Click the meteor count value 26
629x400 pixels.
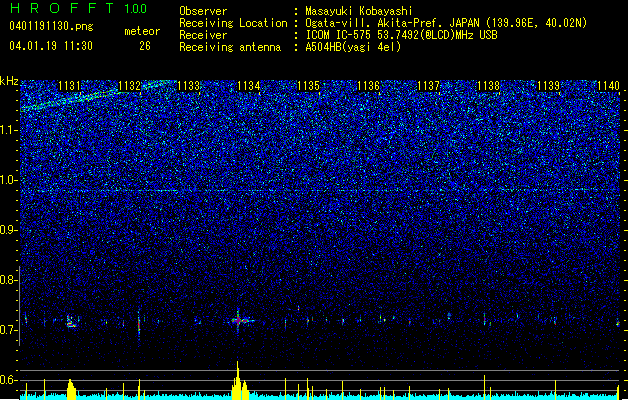145,46
